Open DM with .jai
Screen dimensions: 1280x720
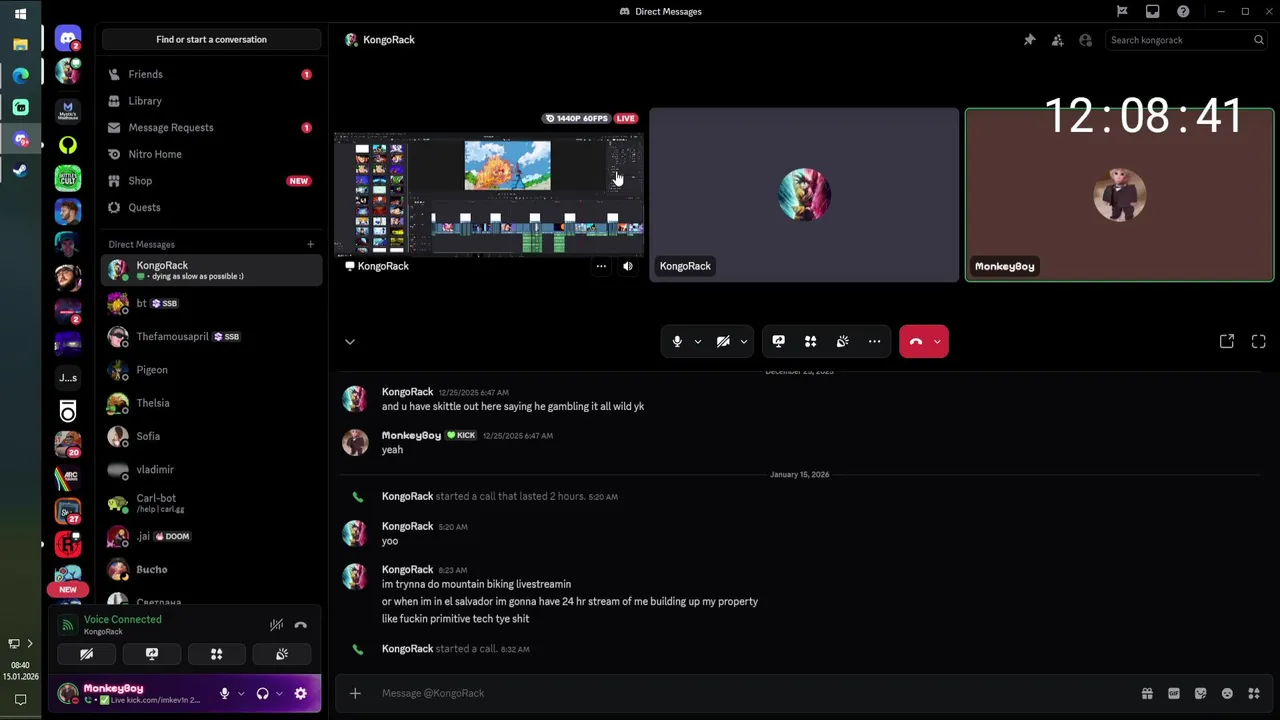tap(211, 536)
